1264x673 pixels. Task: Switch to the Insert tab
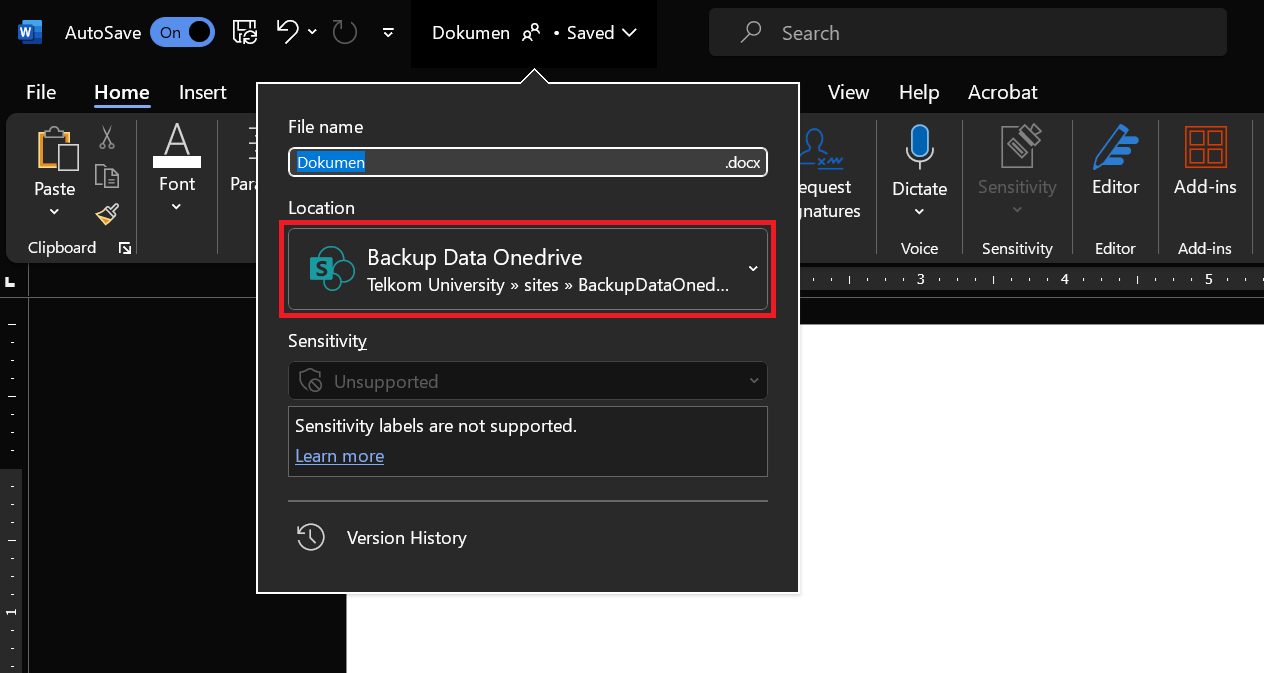[203, 92]
